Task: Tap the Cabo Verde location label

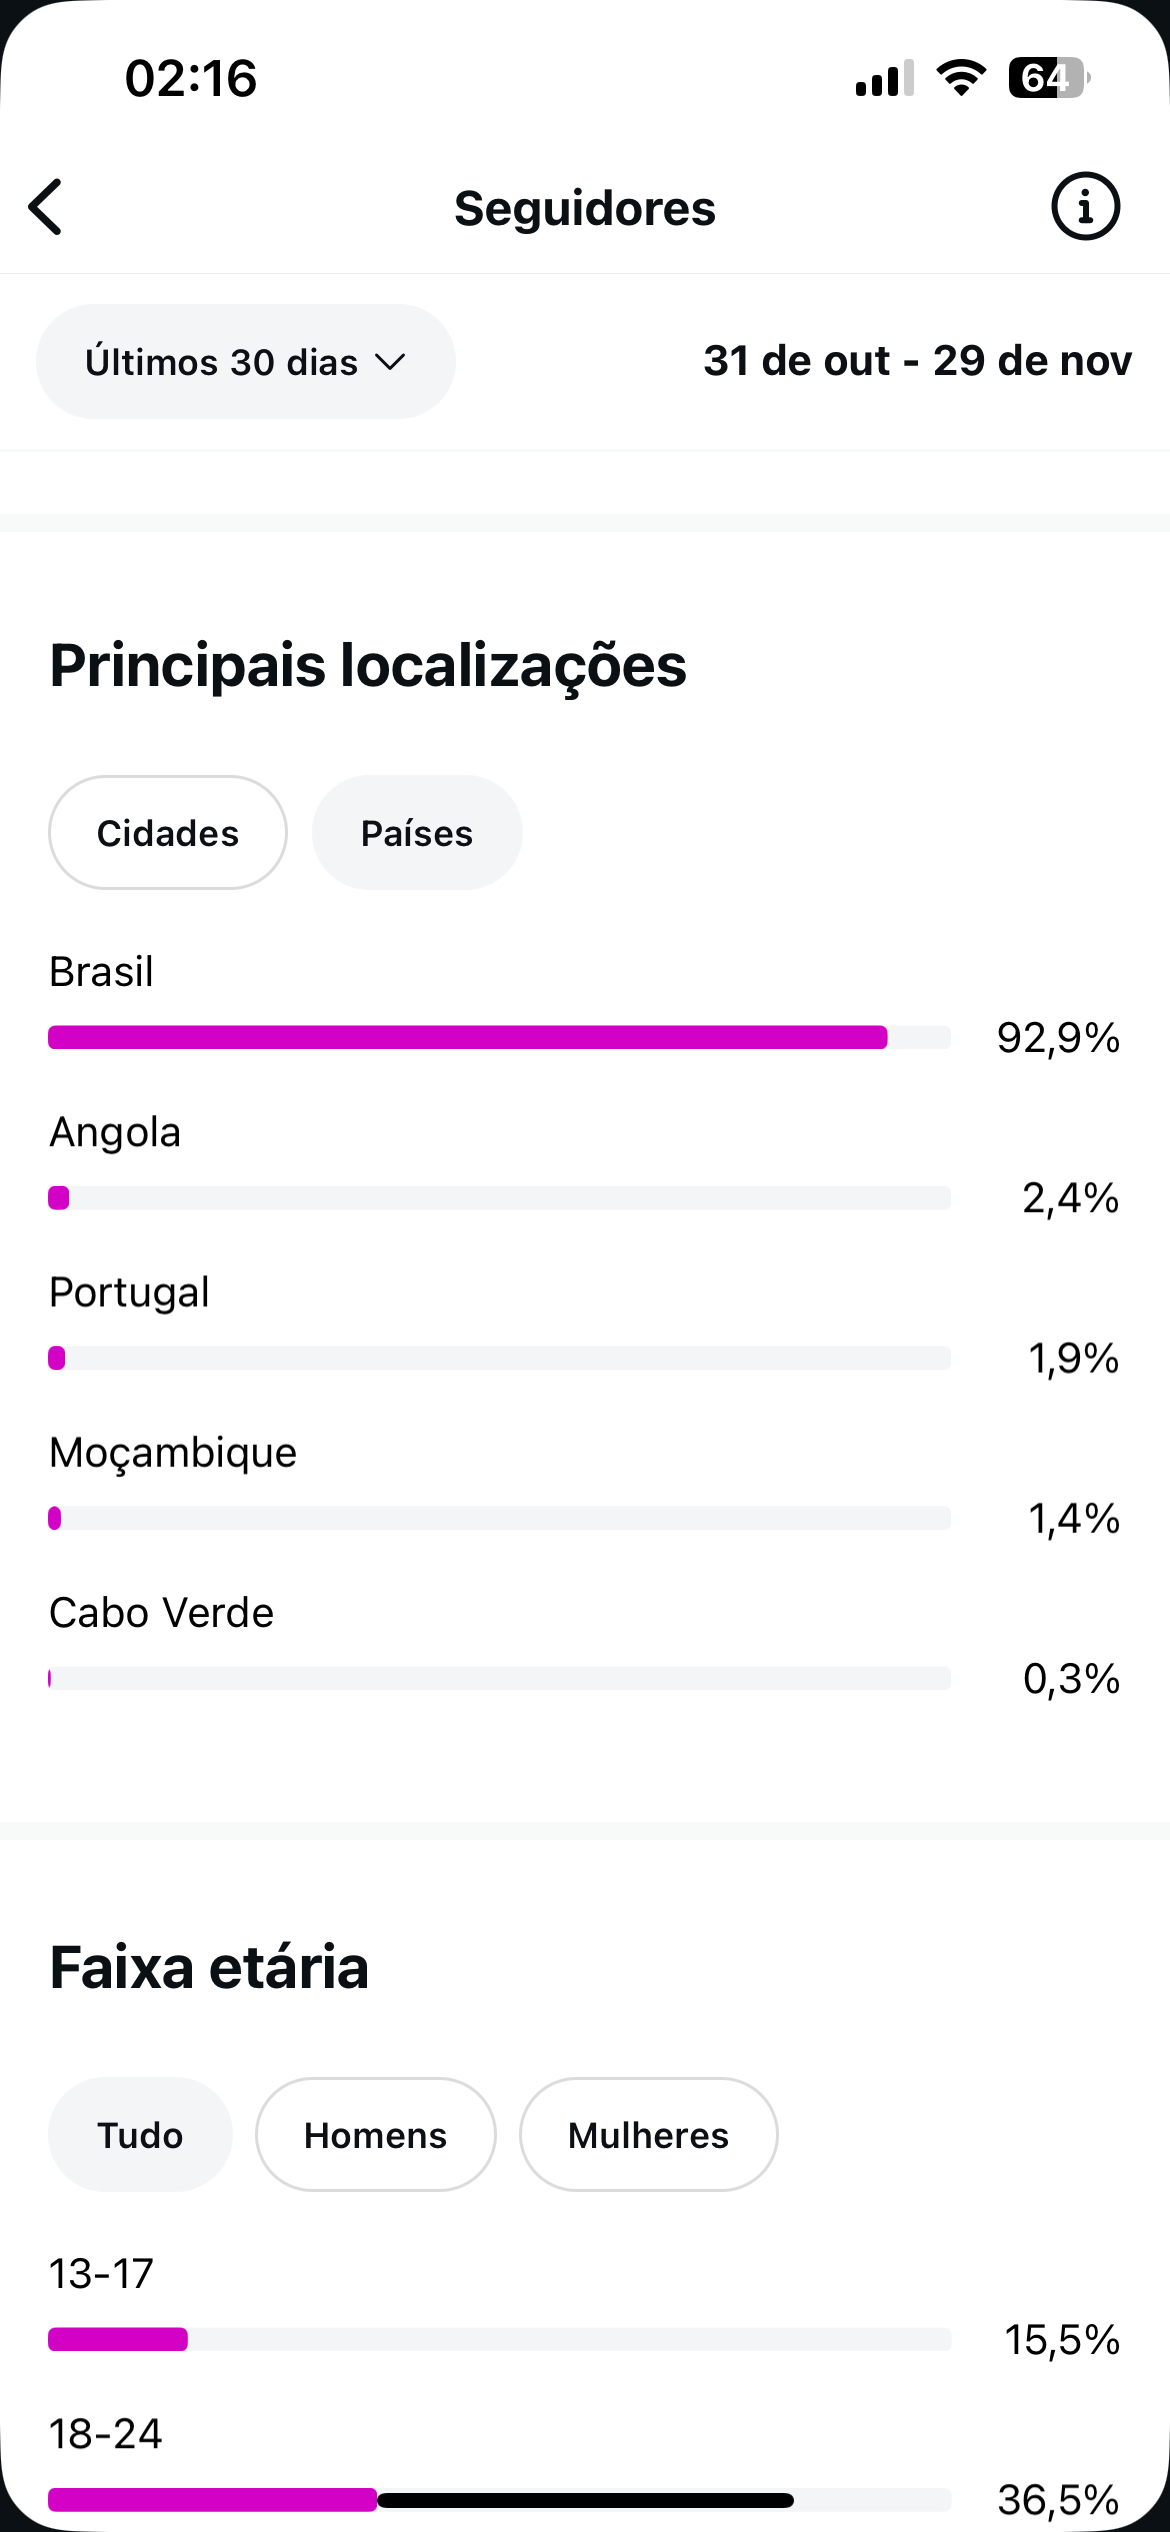Action: point(161,1613)
